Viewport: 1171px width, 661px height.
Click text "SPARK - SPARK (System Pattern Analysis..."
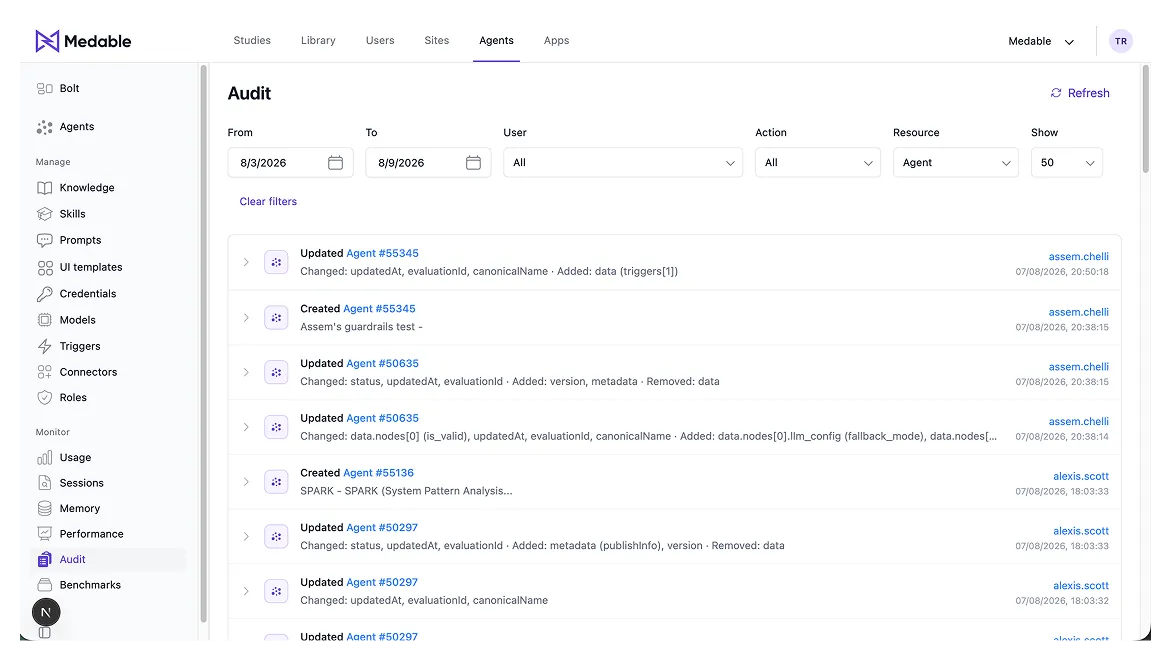(406, 491)
